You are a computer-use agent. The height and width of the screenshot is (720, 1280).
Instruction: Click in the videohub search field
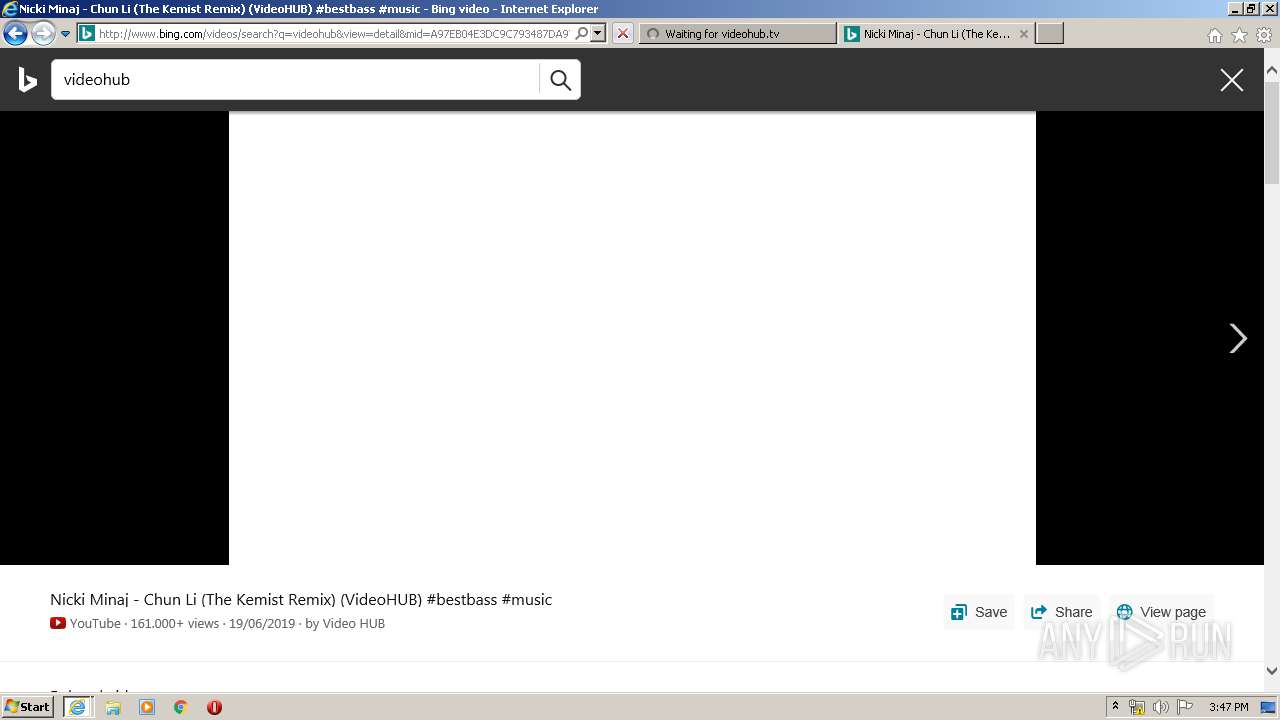pos(296,80)
